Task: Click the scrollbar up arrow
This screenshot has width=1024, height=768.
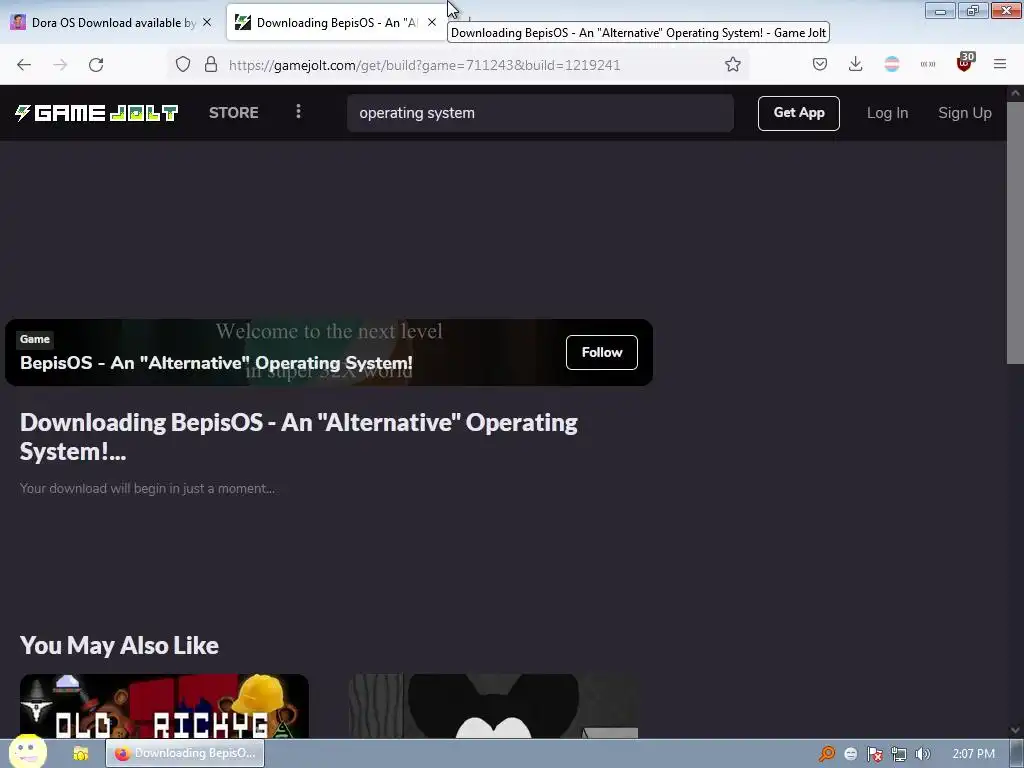Action: pos(1015,93)
